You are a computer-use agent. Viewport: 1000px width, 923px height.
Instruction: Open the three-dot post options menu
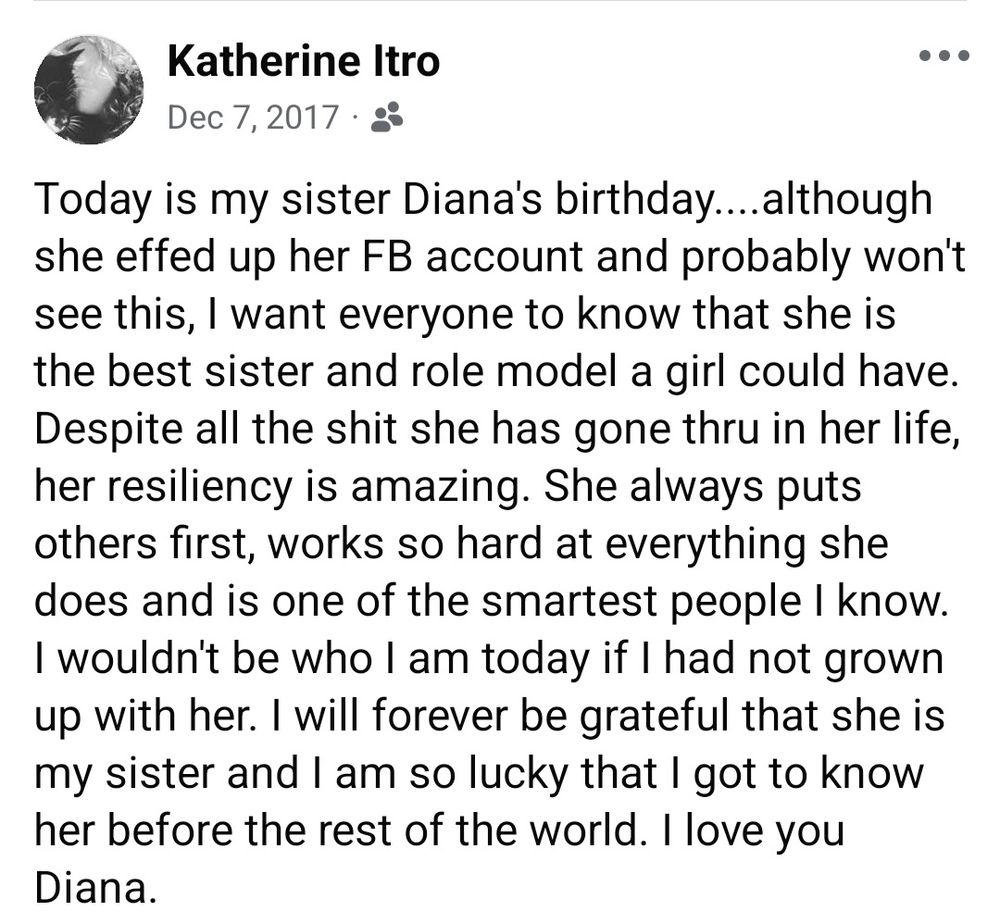coord(944,56)
